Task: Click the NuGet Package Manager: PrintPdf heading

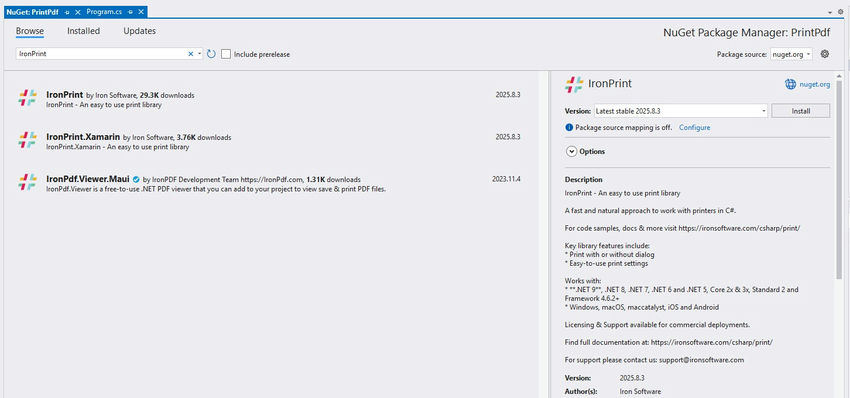Action: [746, 32]
